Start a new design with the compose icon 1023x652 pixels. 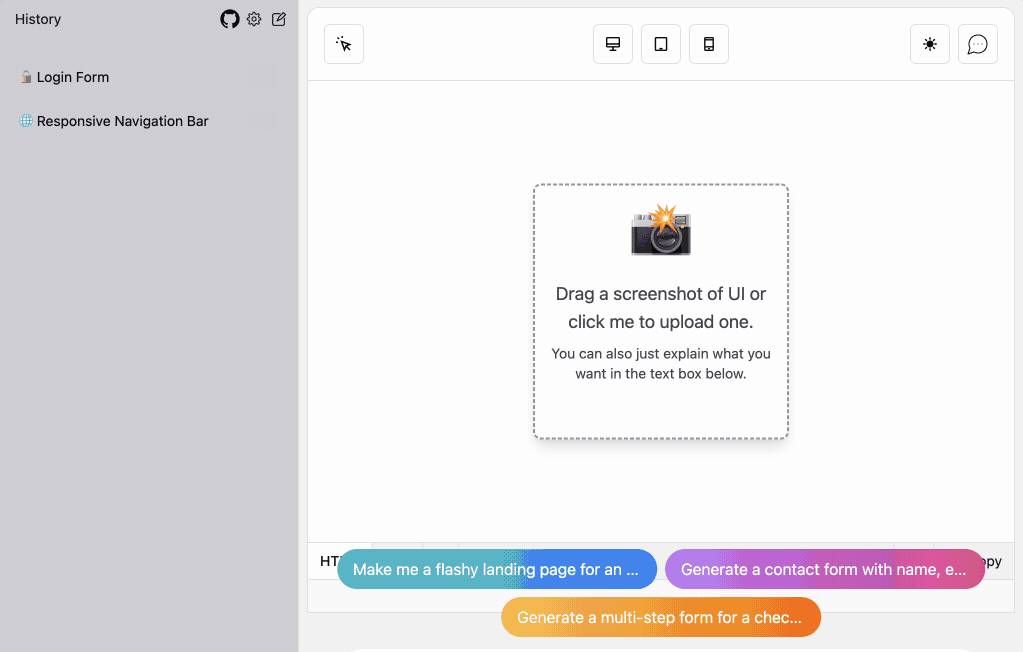(278, 18)
